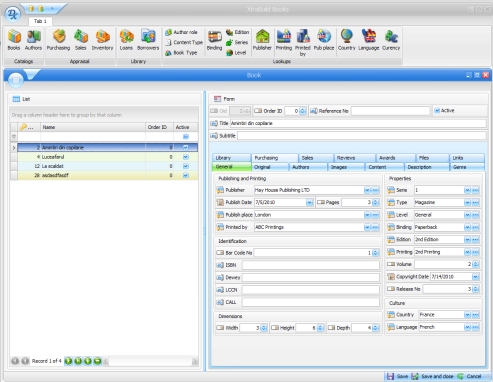The image size is (493, 382).
Task: Open the Publisher lookup icon
Action: tap(262, 40)
